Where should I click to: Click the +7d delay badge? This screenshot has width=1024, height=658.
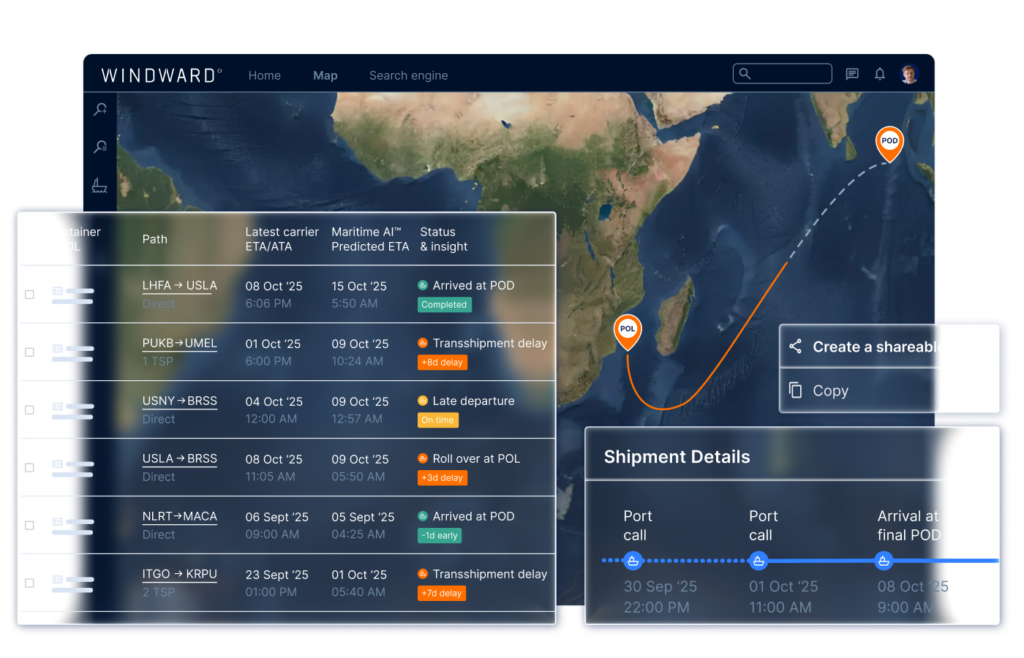(x=442, y=593)
